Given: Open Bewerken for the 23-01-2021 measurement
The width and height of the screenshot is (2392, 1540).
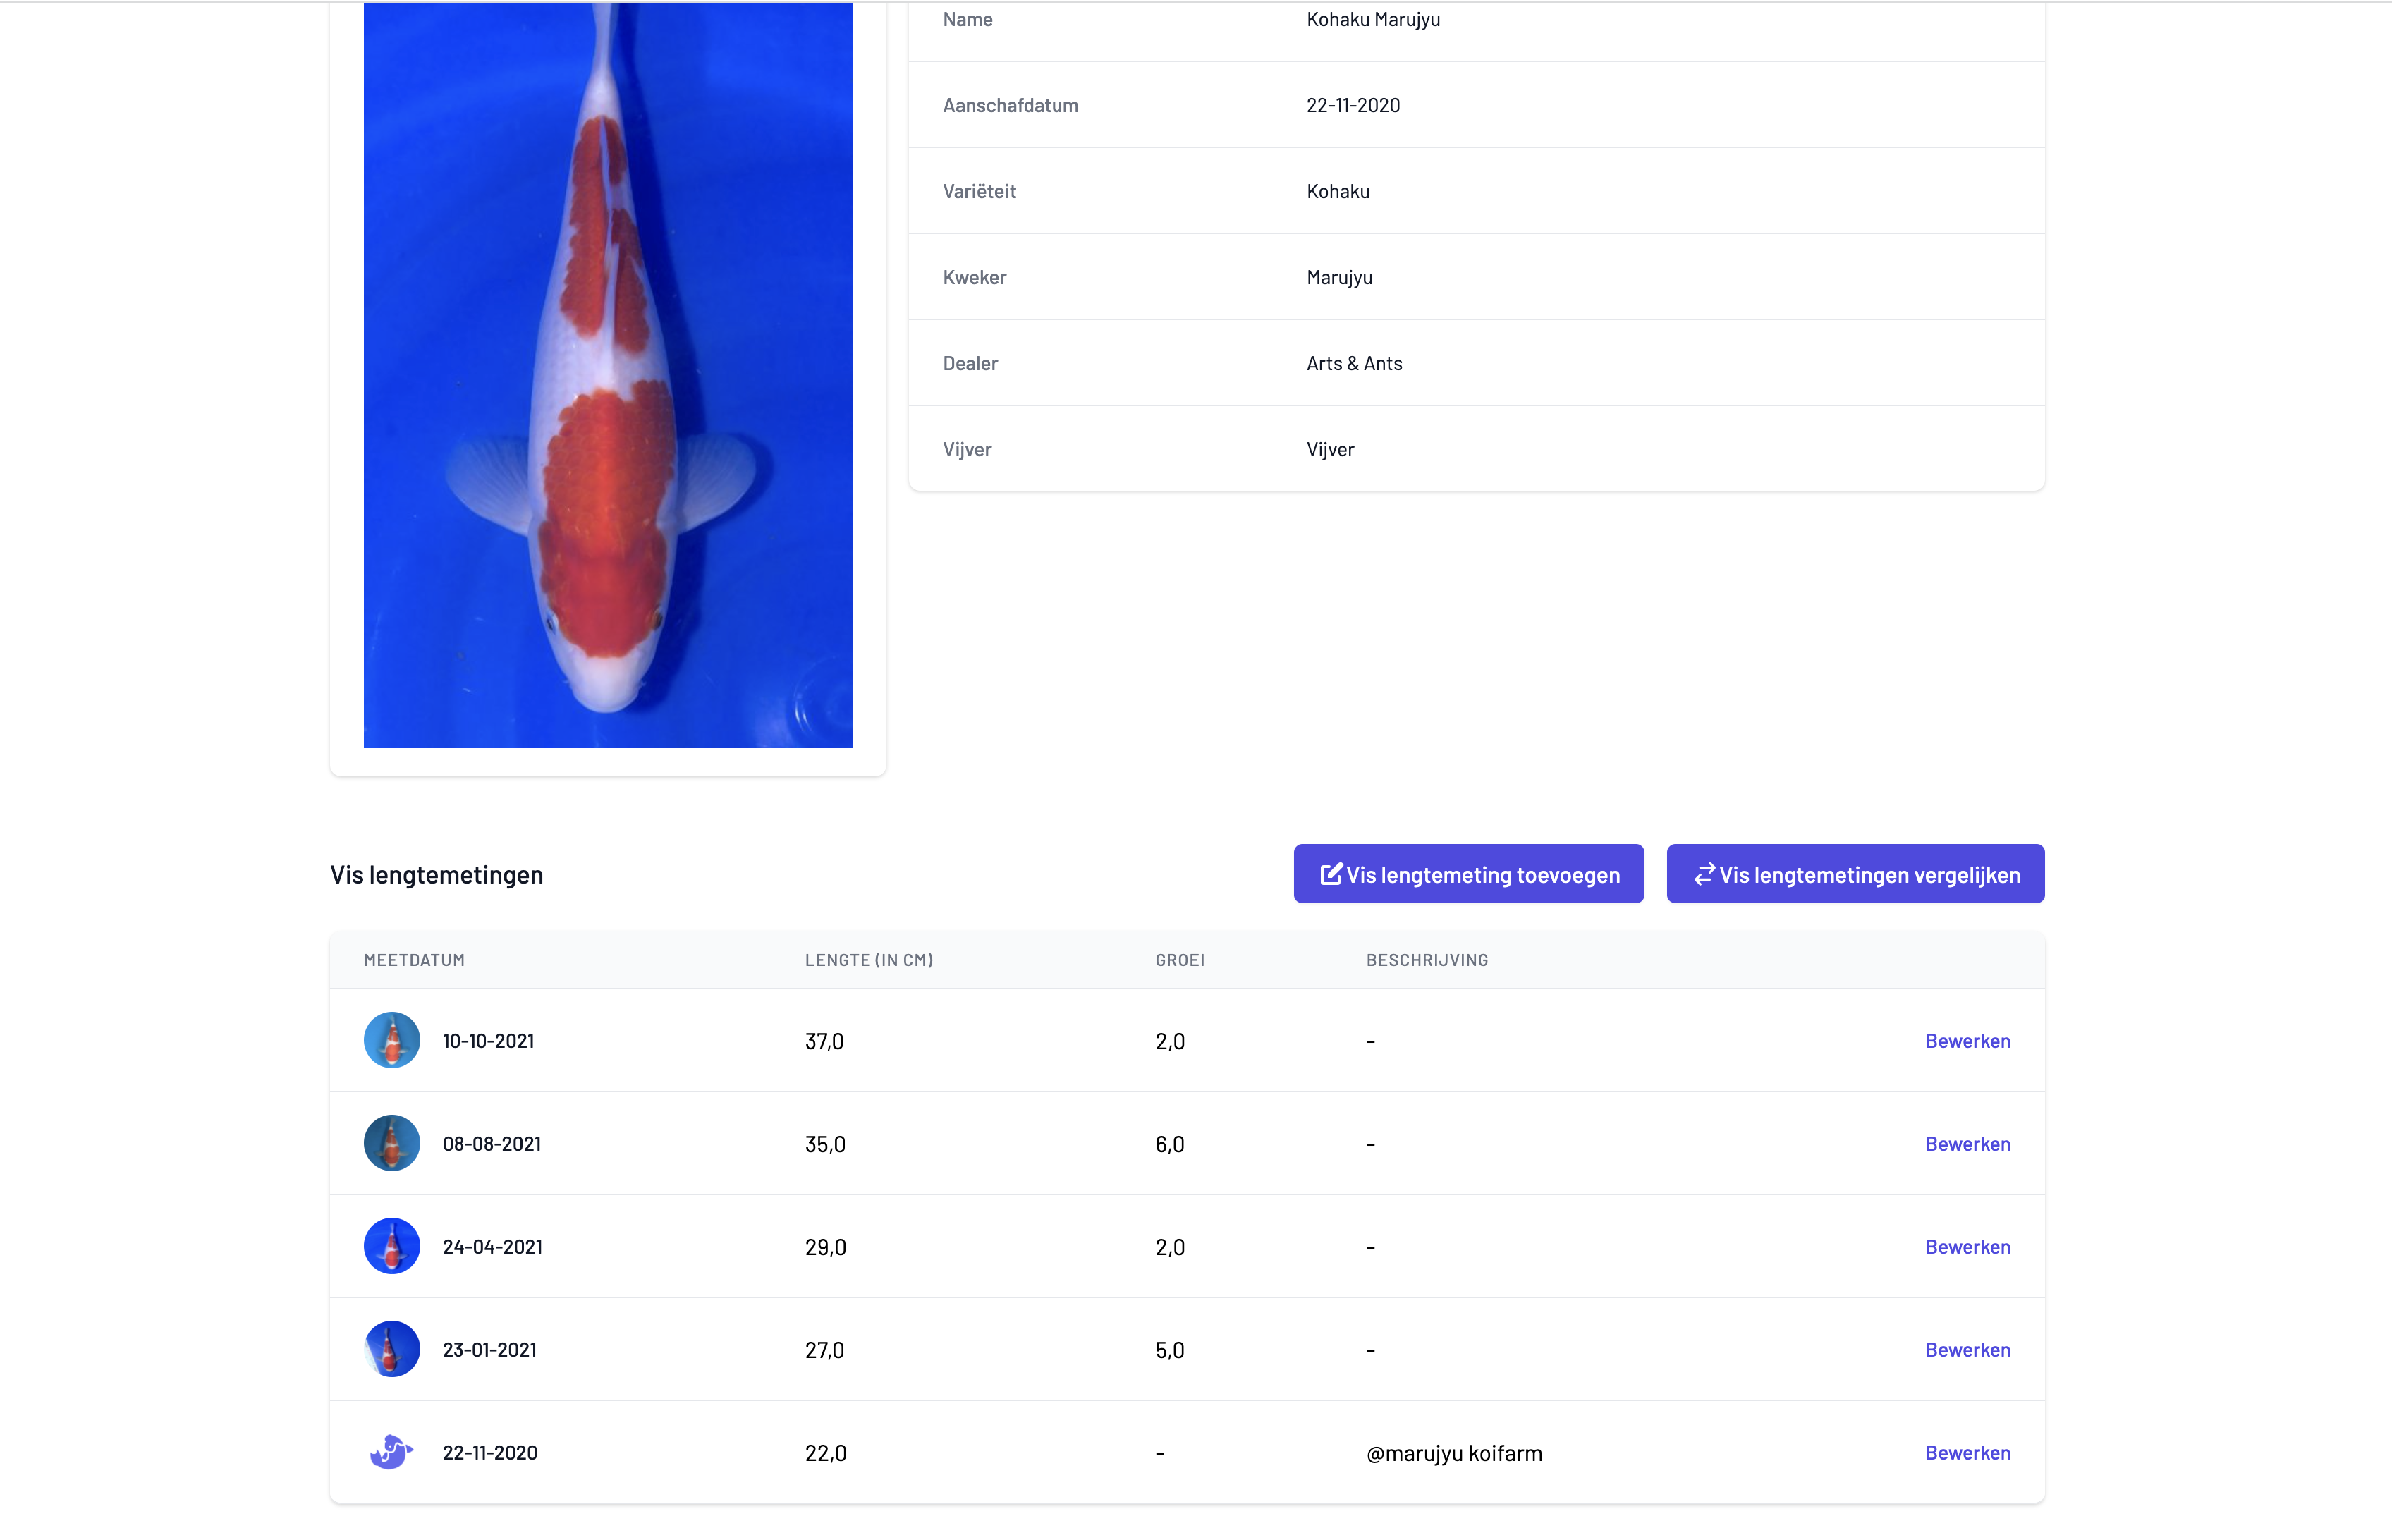Looking at the screenshot, I should pyautogui.click(x=1967, y=1350).
